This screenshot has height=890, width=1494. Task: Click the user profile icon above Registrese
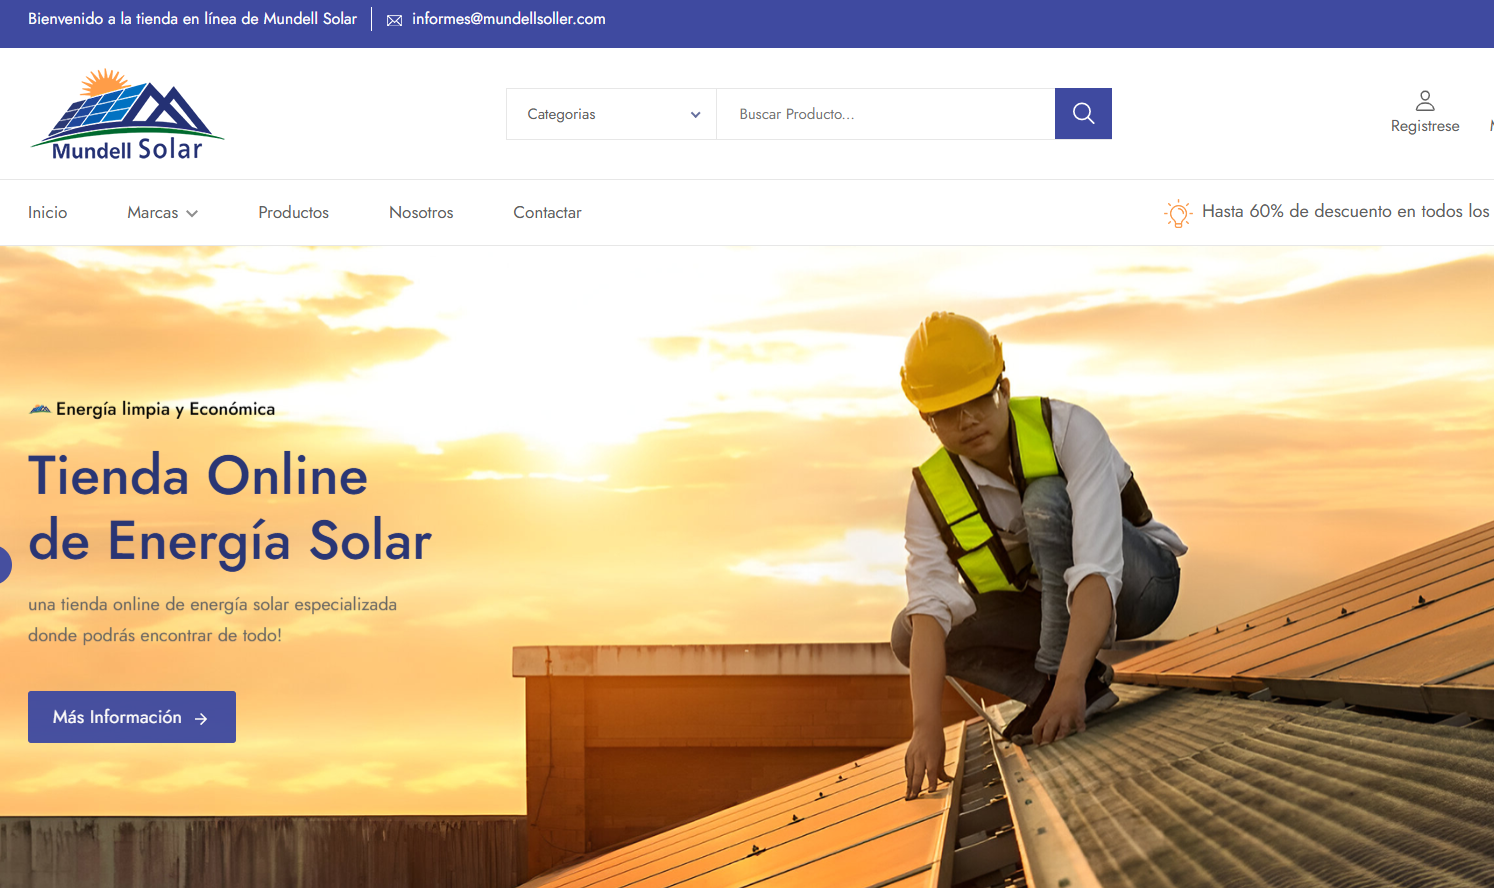coord(1425,100)
